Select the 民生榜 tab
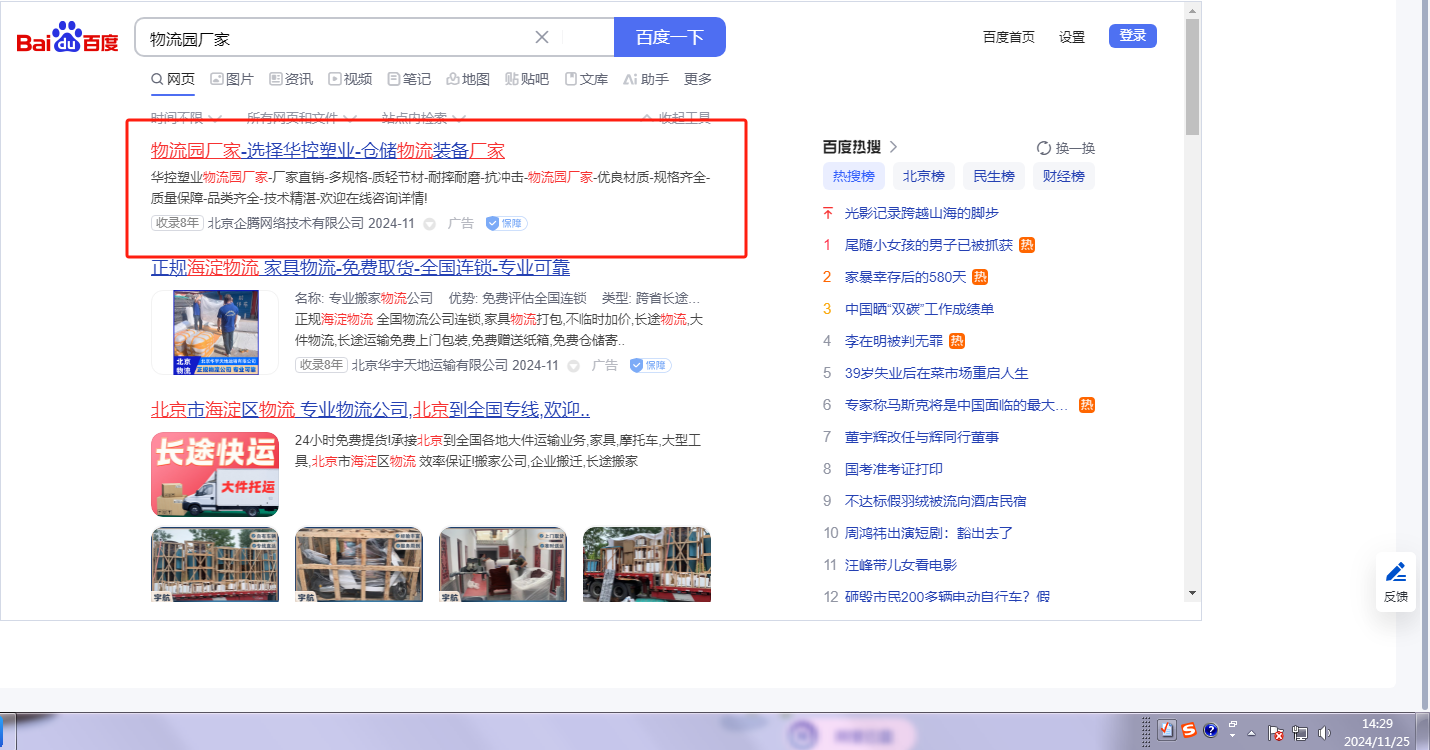The height and width of the screenshot is (750, 1430). coord(994,177)
